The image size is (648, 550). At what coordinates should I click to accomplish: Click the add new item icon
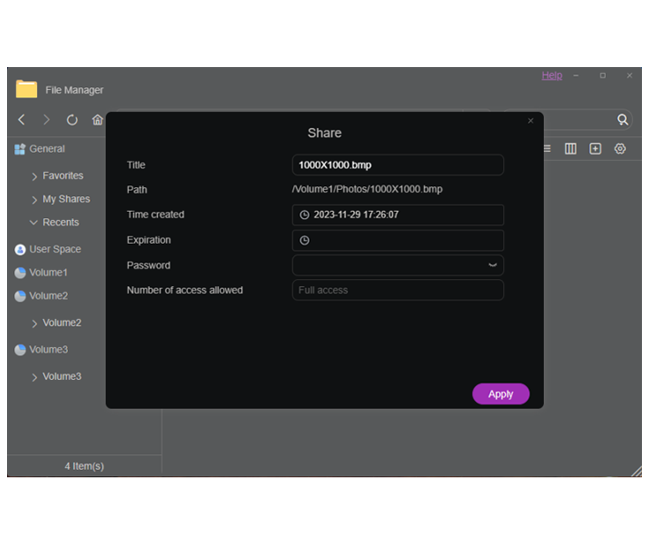tap(595, 149)
